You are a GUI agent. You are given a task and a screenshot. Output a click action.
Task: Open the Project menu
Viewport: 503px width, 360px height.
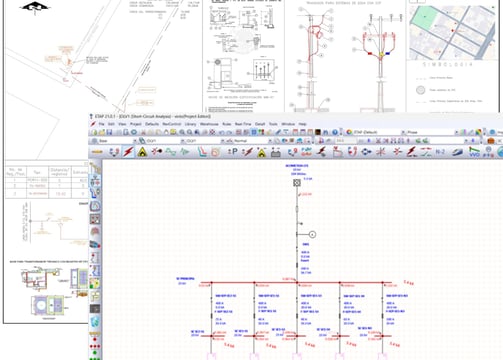[x=135, y=124]
